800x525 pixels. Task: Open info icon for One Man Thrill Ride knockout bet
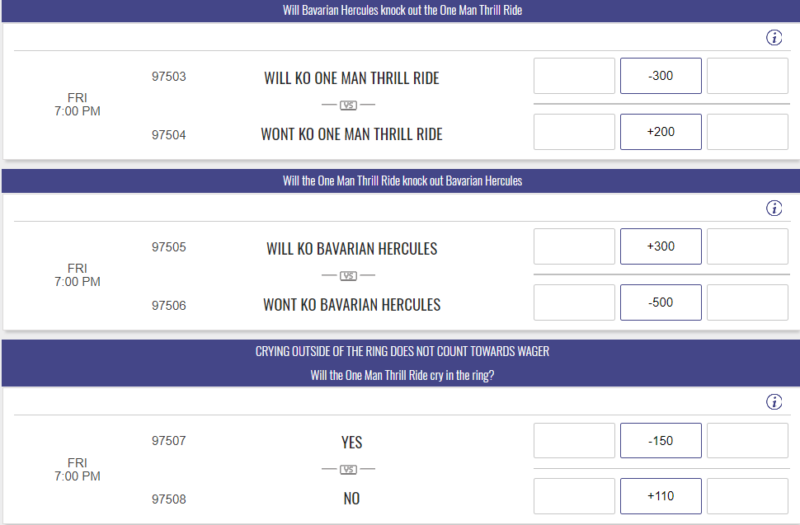[774, 208]
